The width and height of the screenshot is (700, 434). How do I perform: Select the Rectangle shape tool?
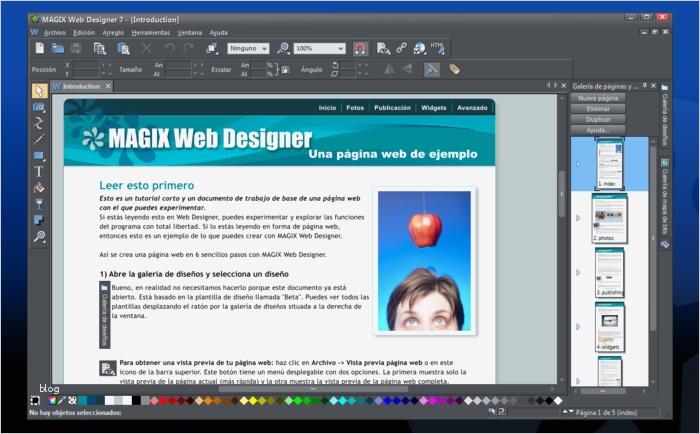[39, 155]
